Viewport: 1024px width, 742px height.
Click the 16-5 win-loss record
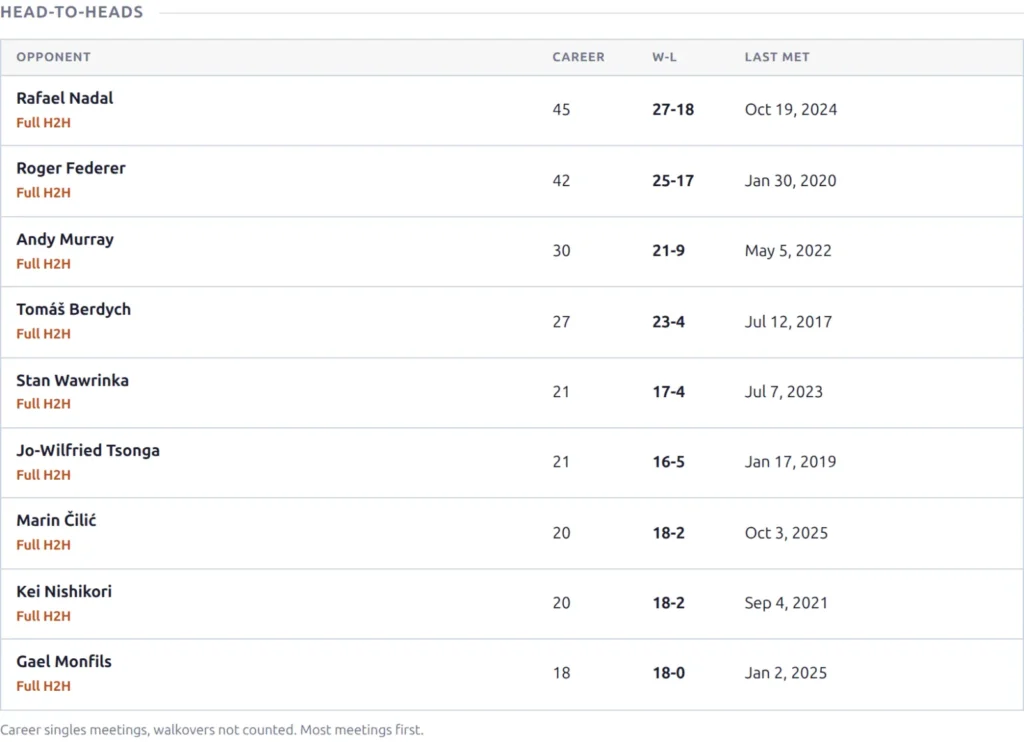coord(668,462)
